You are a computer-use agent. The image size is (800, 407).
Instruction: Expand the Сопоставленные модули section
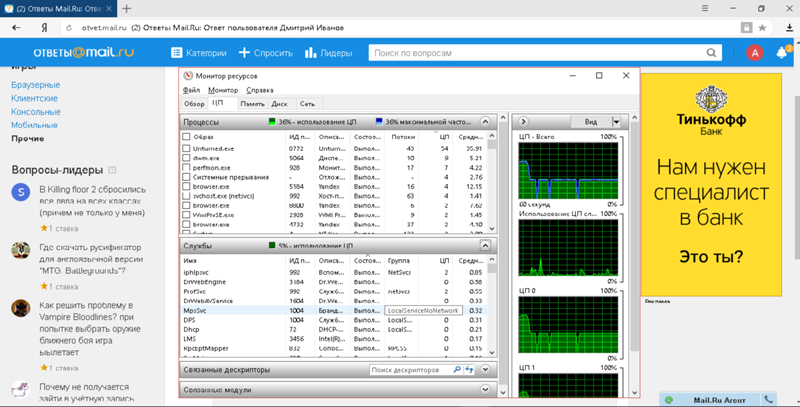485,390
